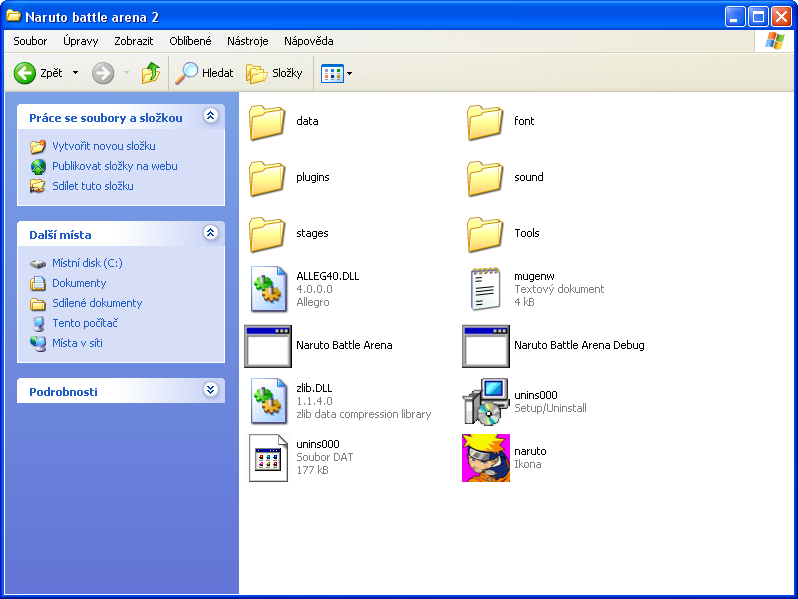798x599 pixels.
Task: Open the Zobrazit menu
Action: [133, 41]
